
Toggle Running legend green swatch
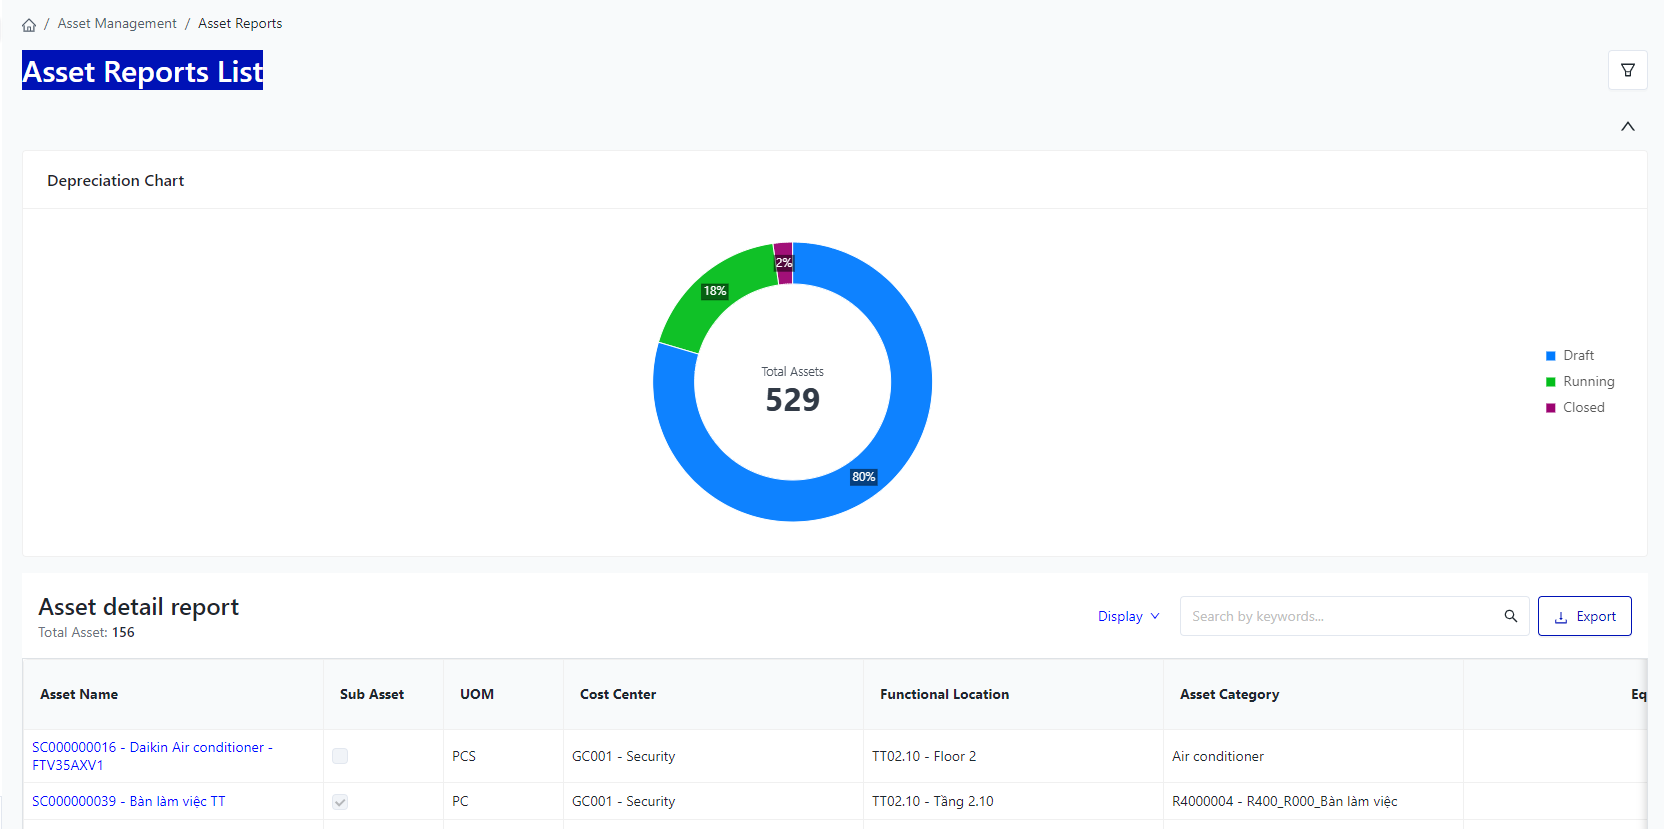pyautogui.click(x=1551, y=382)
